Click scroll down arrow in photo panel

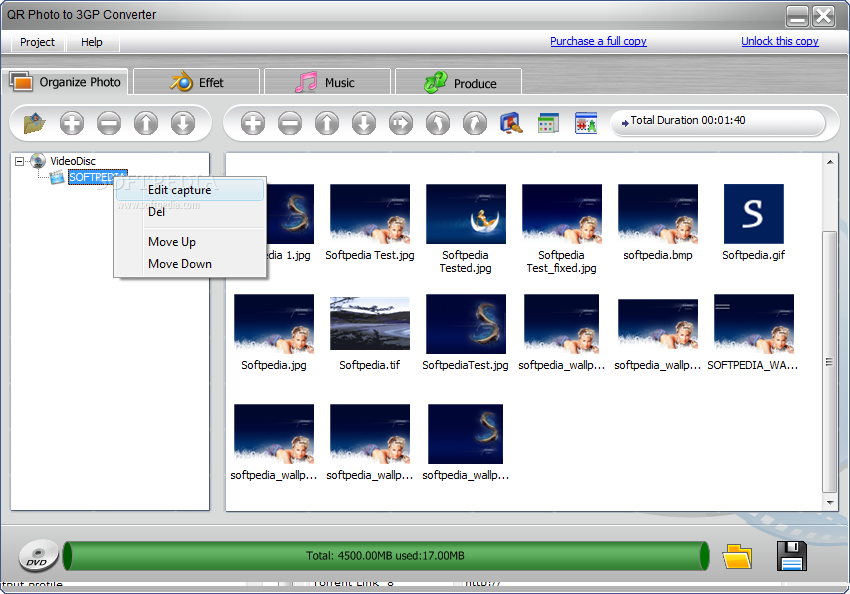tap(830, 503)
